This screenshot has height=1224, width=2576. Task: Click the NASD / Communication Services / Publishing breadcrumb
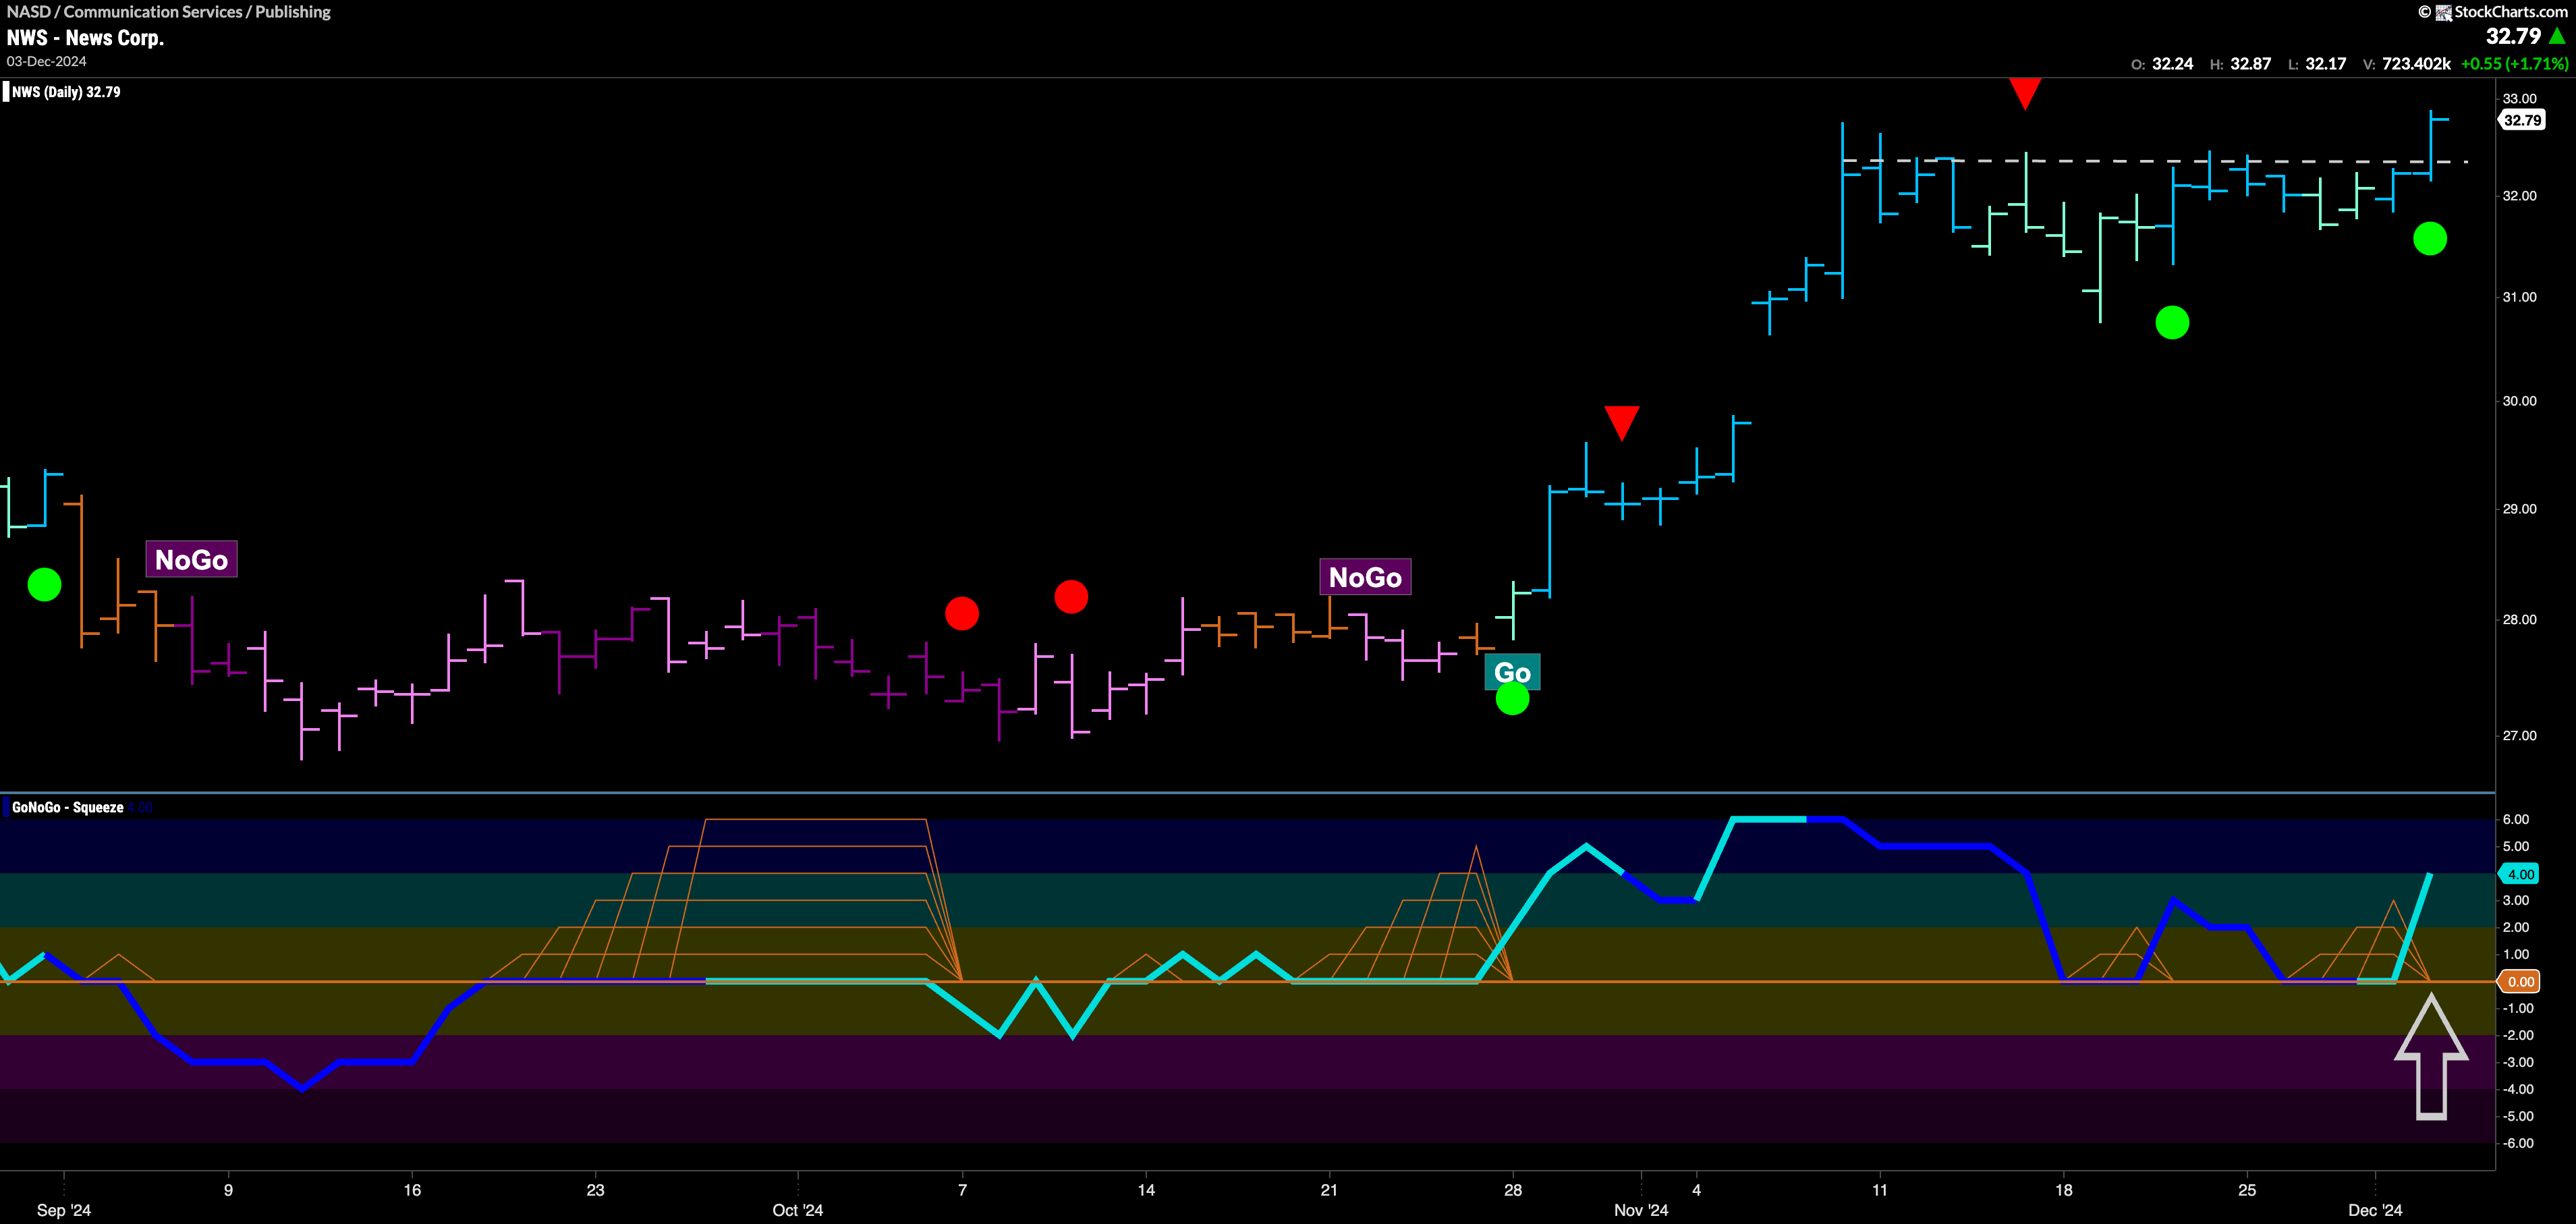169,12
